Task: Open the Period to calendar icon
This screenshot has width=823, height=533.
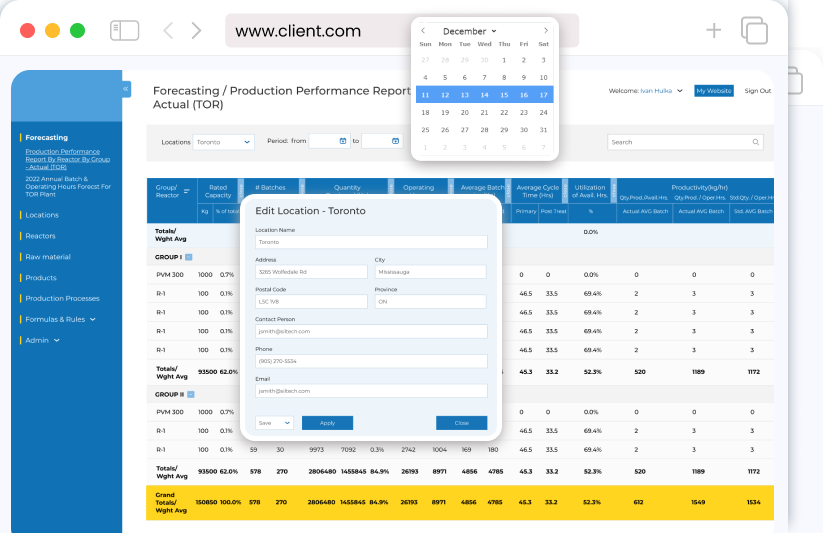Action: [x=396, y=141]
